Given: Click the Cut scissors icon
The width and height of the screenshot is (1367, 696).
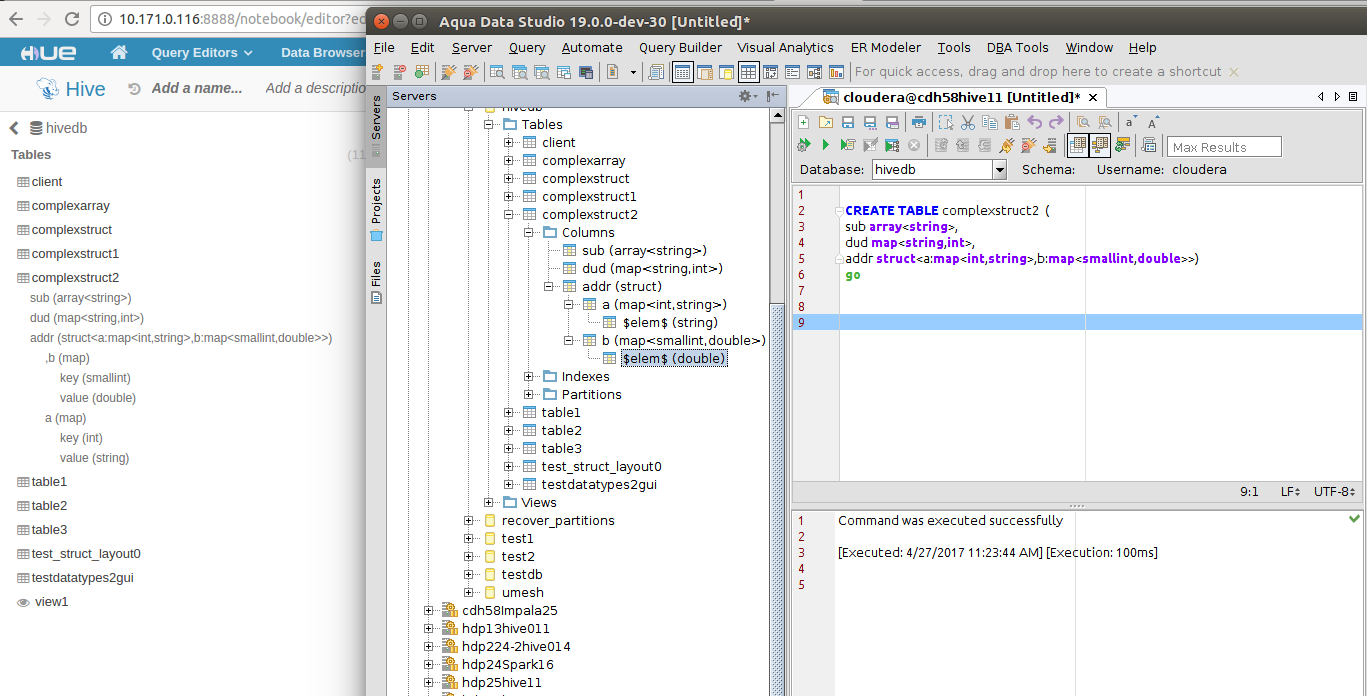Looking at the screenshot, I should 967,122.
